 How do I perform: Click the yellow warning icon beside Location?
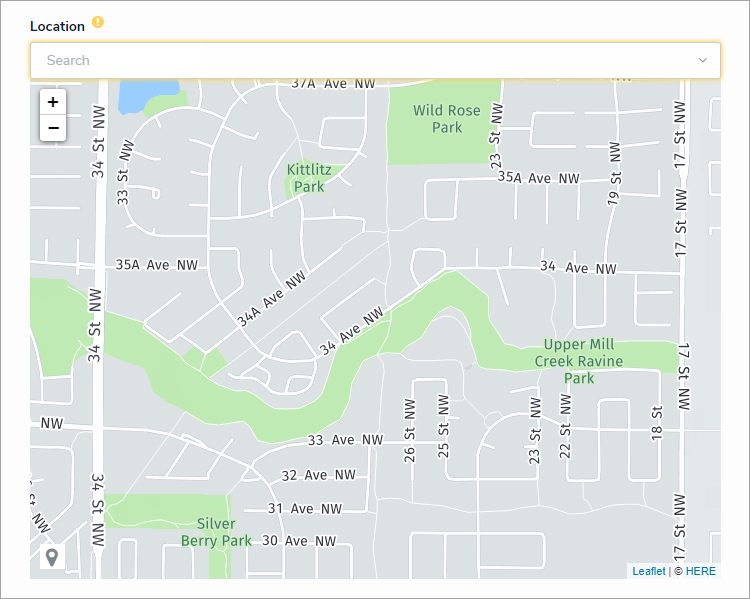(98, 22)
